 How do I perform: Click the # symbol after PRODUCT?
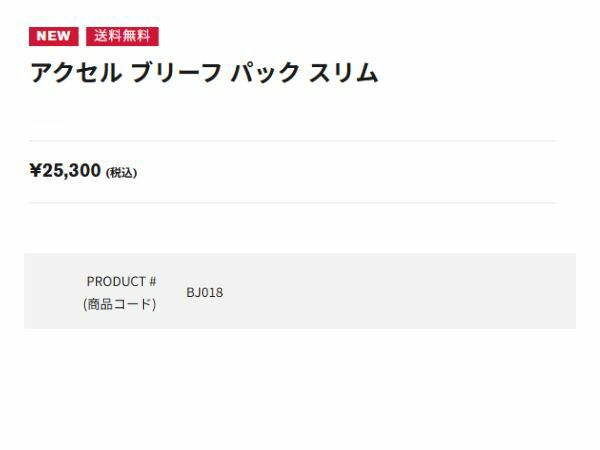tap(152, 281)
